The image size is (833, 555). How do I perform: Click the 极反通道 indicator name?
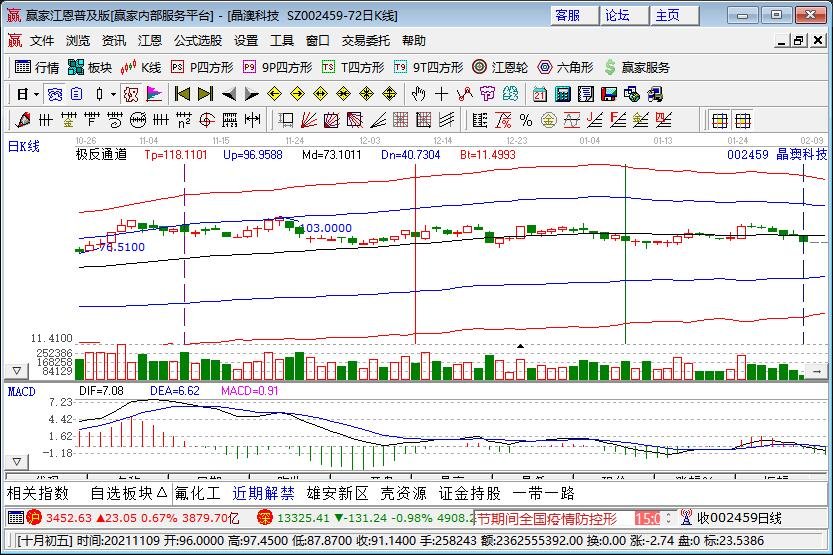coord(101,155)
